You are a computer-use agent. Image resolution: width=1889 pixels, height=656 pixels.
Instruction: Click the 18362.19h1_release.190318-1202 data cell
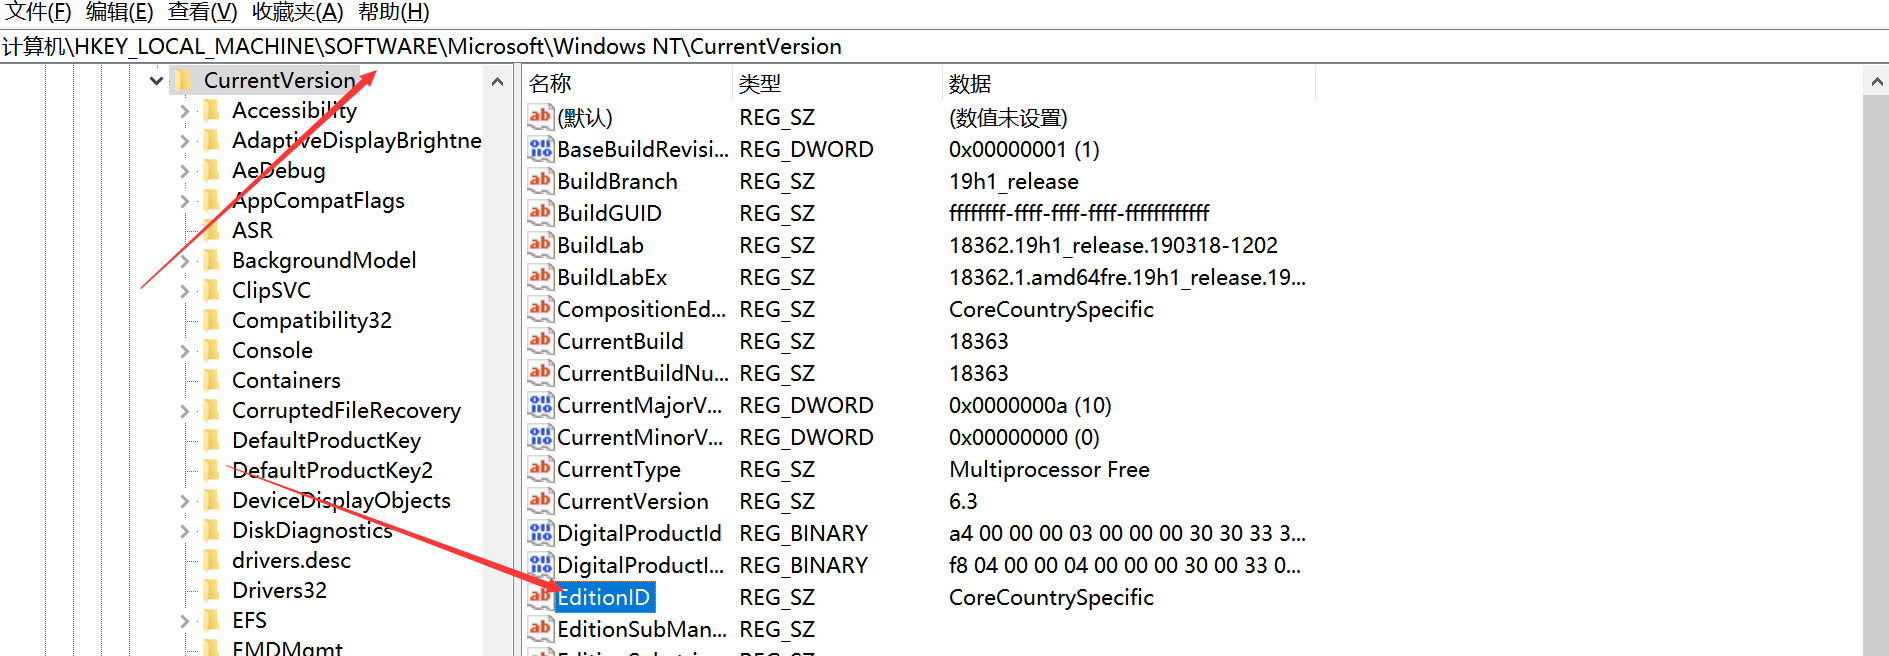pos(1113,245)
